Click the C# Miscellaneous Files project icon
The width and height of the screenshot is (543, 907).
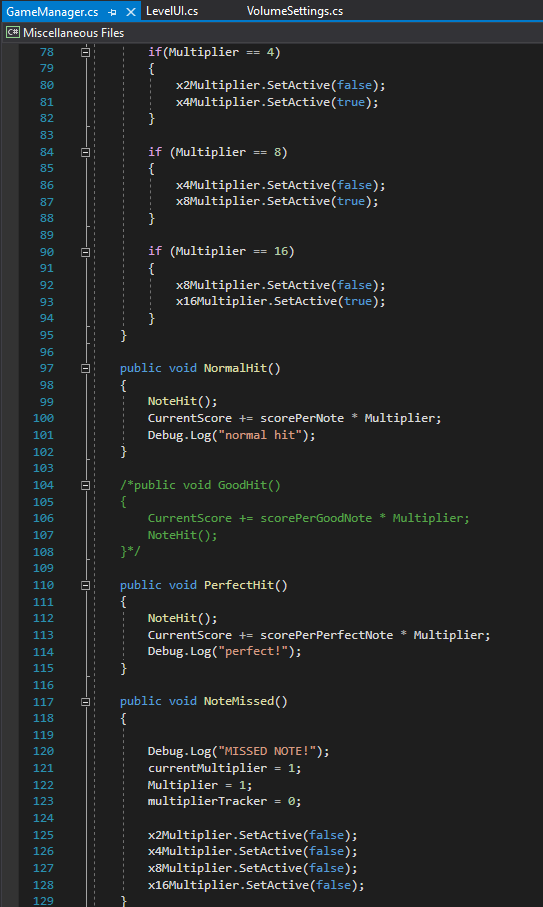[13, 32]
